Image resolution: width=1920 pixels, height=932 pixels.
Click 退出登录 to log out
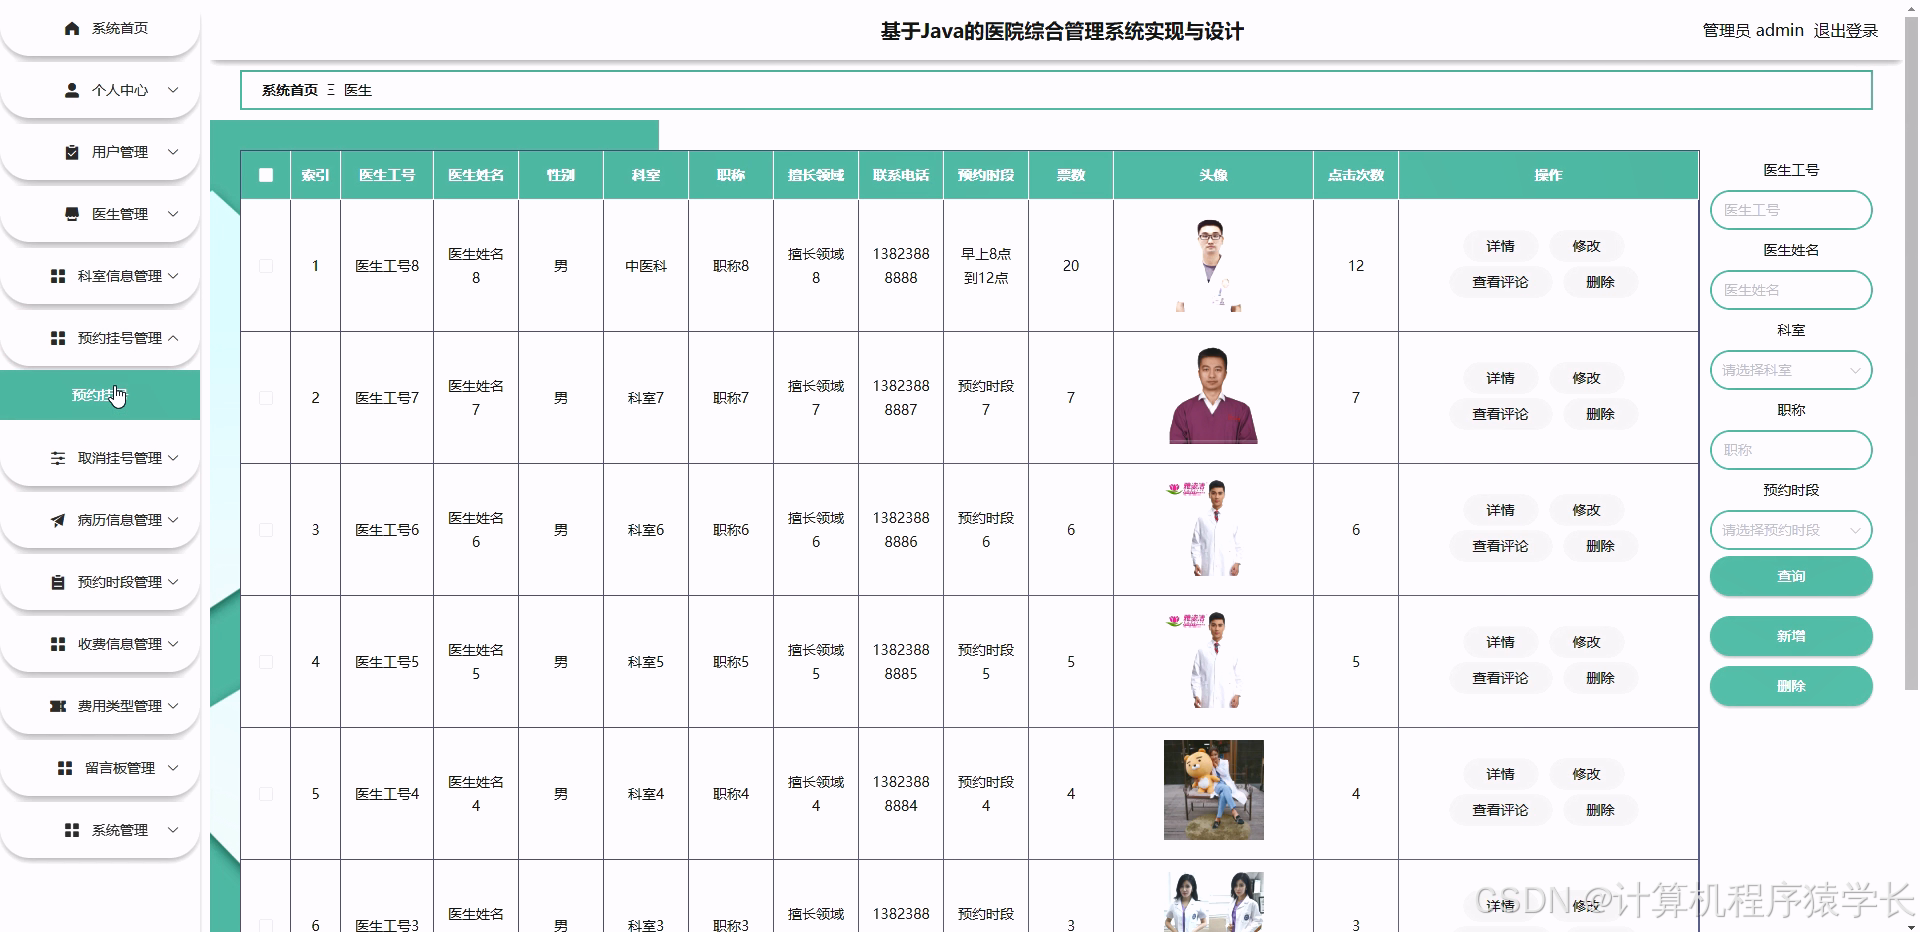pos(1846,31)
